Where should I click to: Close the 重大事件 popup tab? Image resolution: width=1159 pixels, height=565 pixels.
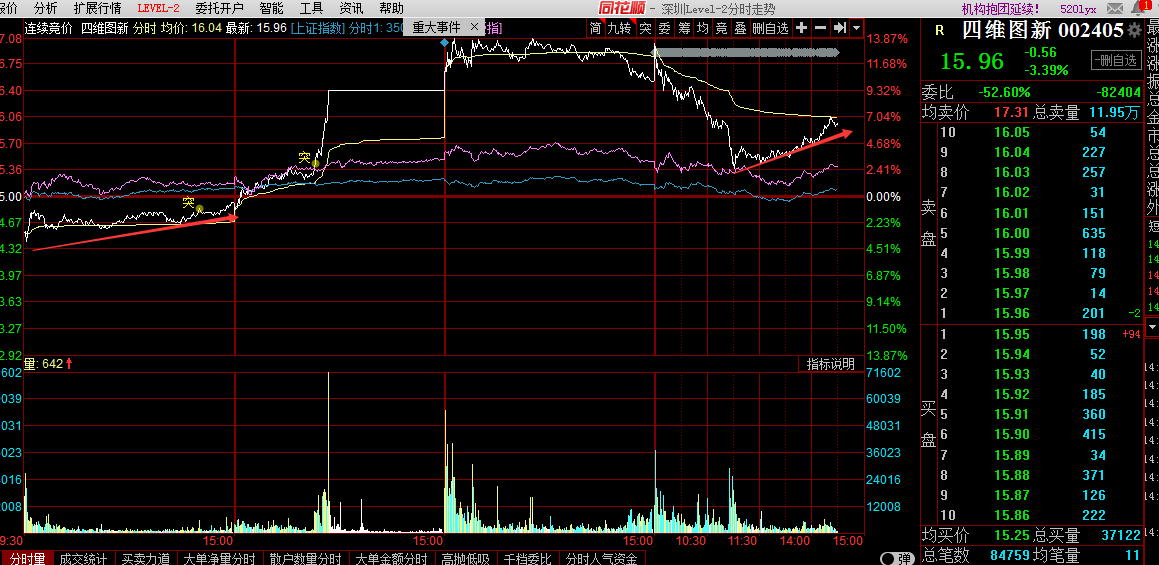[473, 28]
